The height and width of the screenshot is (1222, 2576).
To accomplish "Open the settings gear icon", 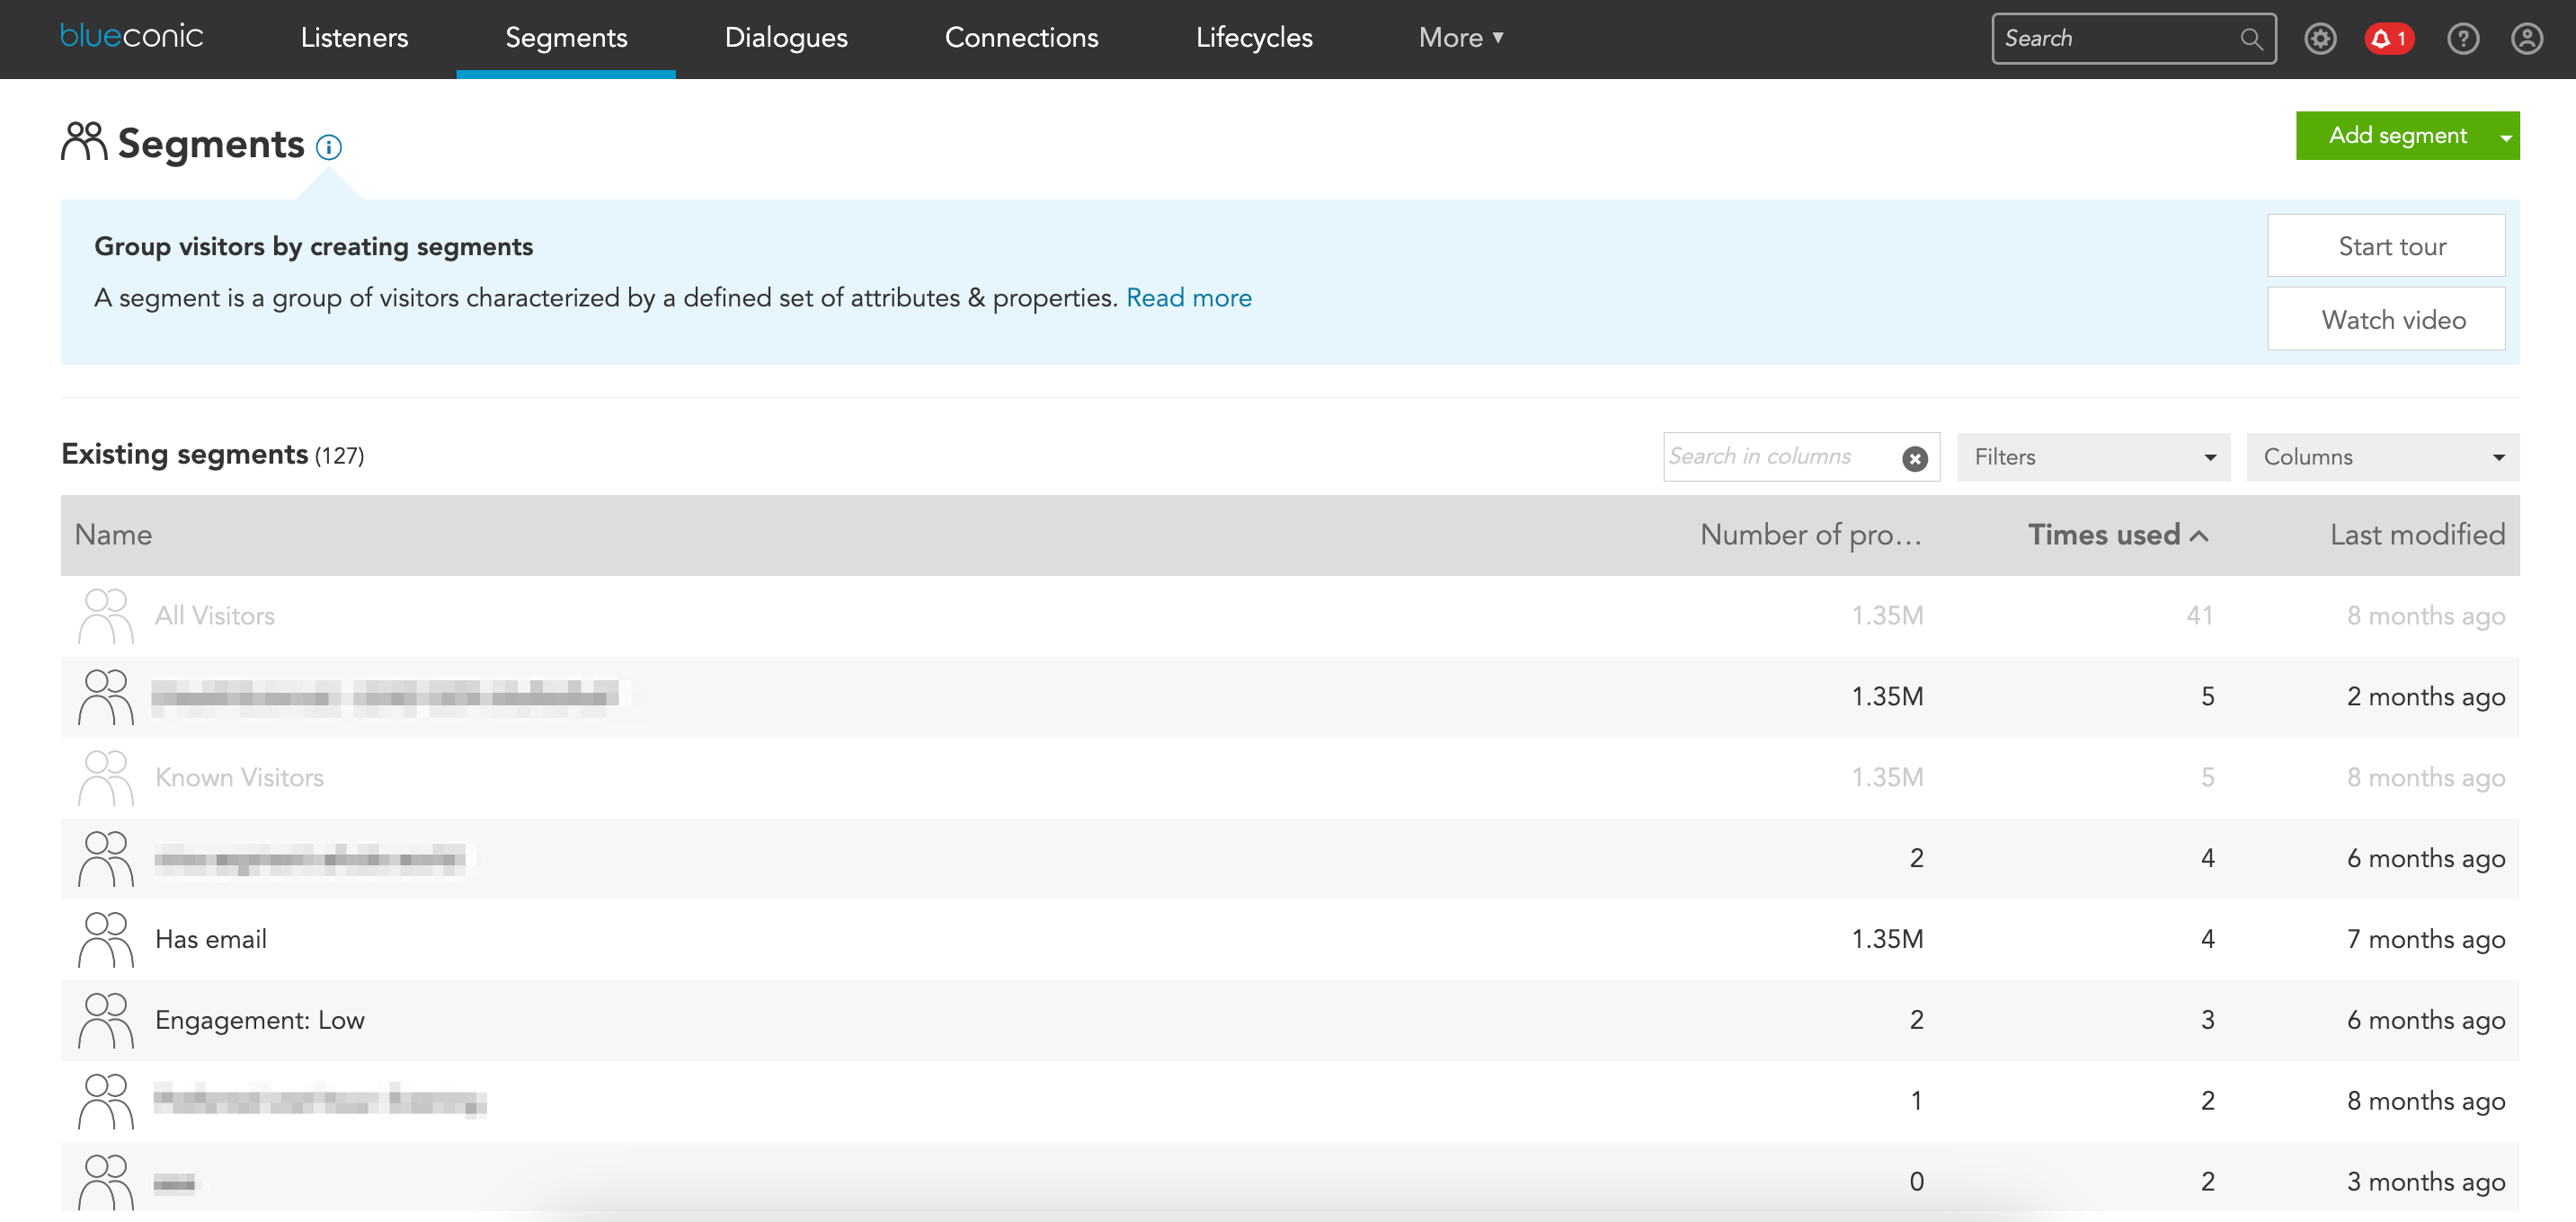I will 2320,39.
